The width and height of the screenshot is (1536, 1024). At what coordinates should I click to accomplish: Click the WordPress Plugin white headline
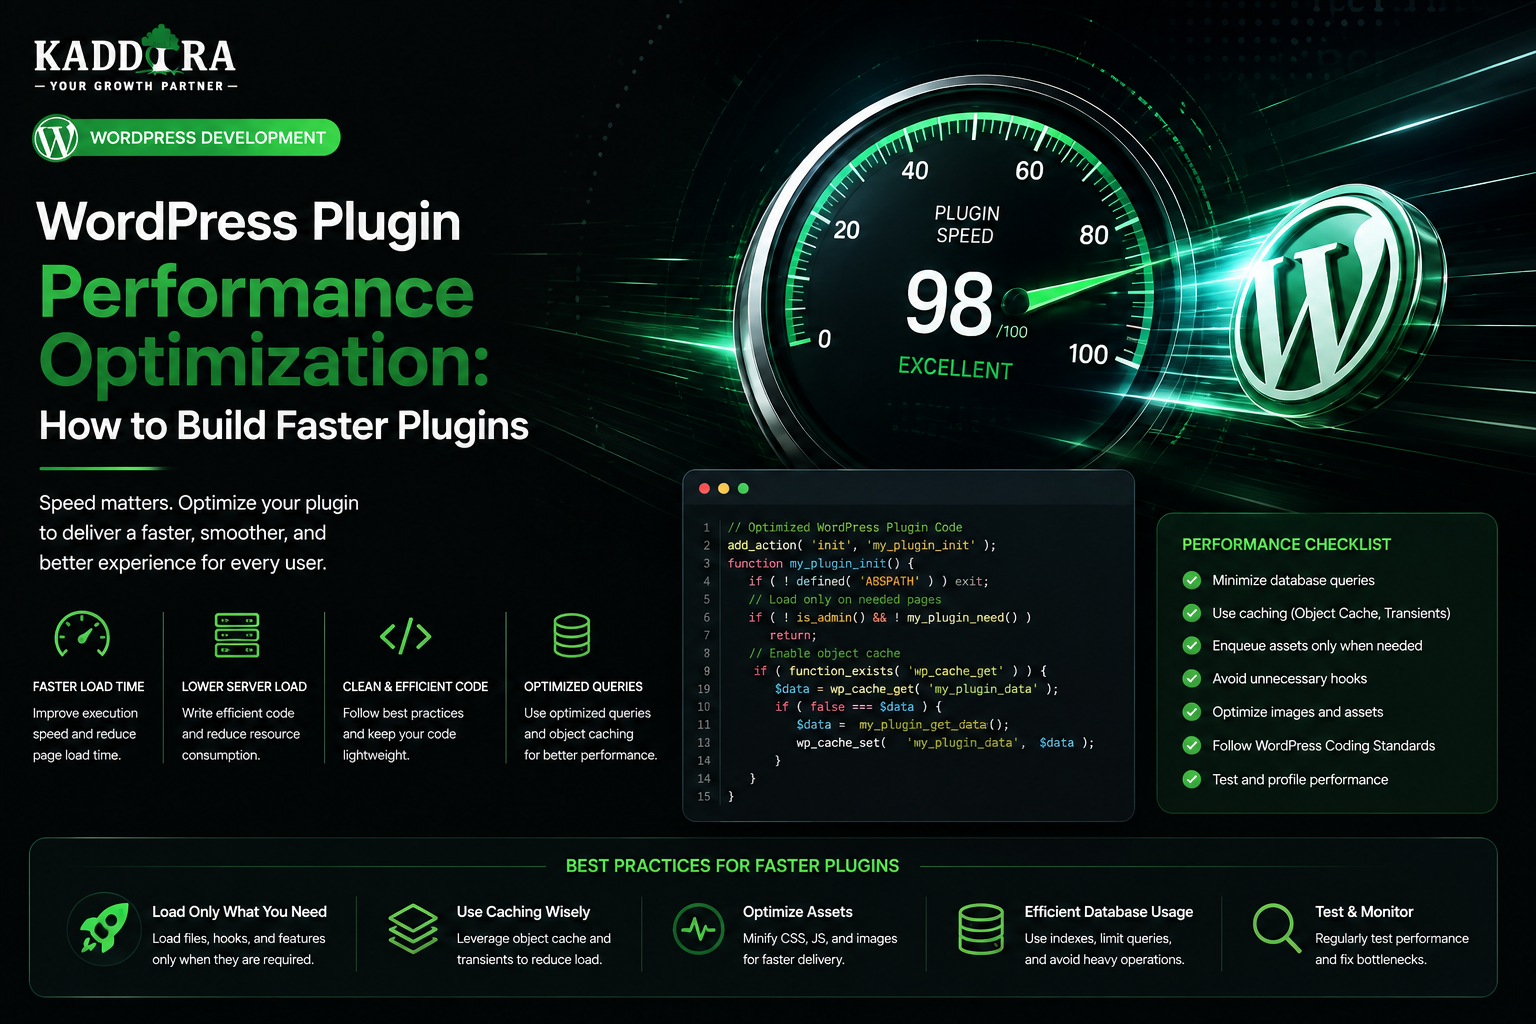pyautogui.click(x=249, y=222)
